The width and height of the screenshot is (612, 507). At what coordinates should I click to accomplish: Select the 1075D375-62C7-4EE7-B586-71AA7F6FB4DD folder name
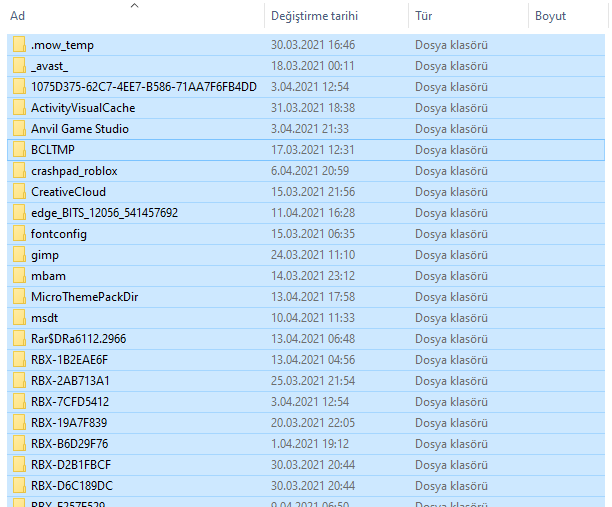pos(144,87)
